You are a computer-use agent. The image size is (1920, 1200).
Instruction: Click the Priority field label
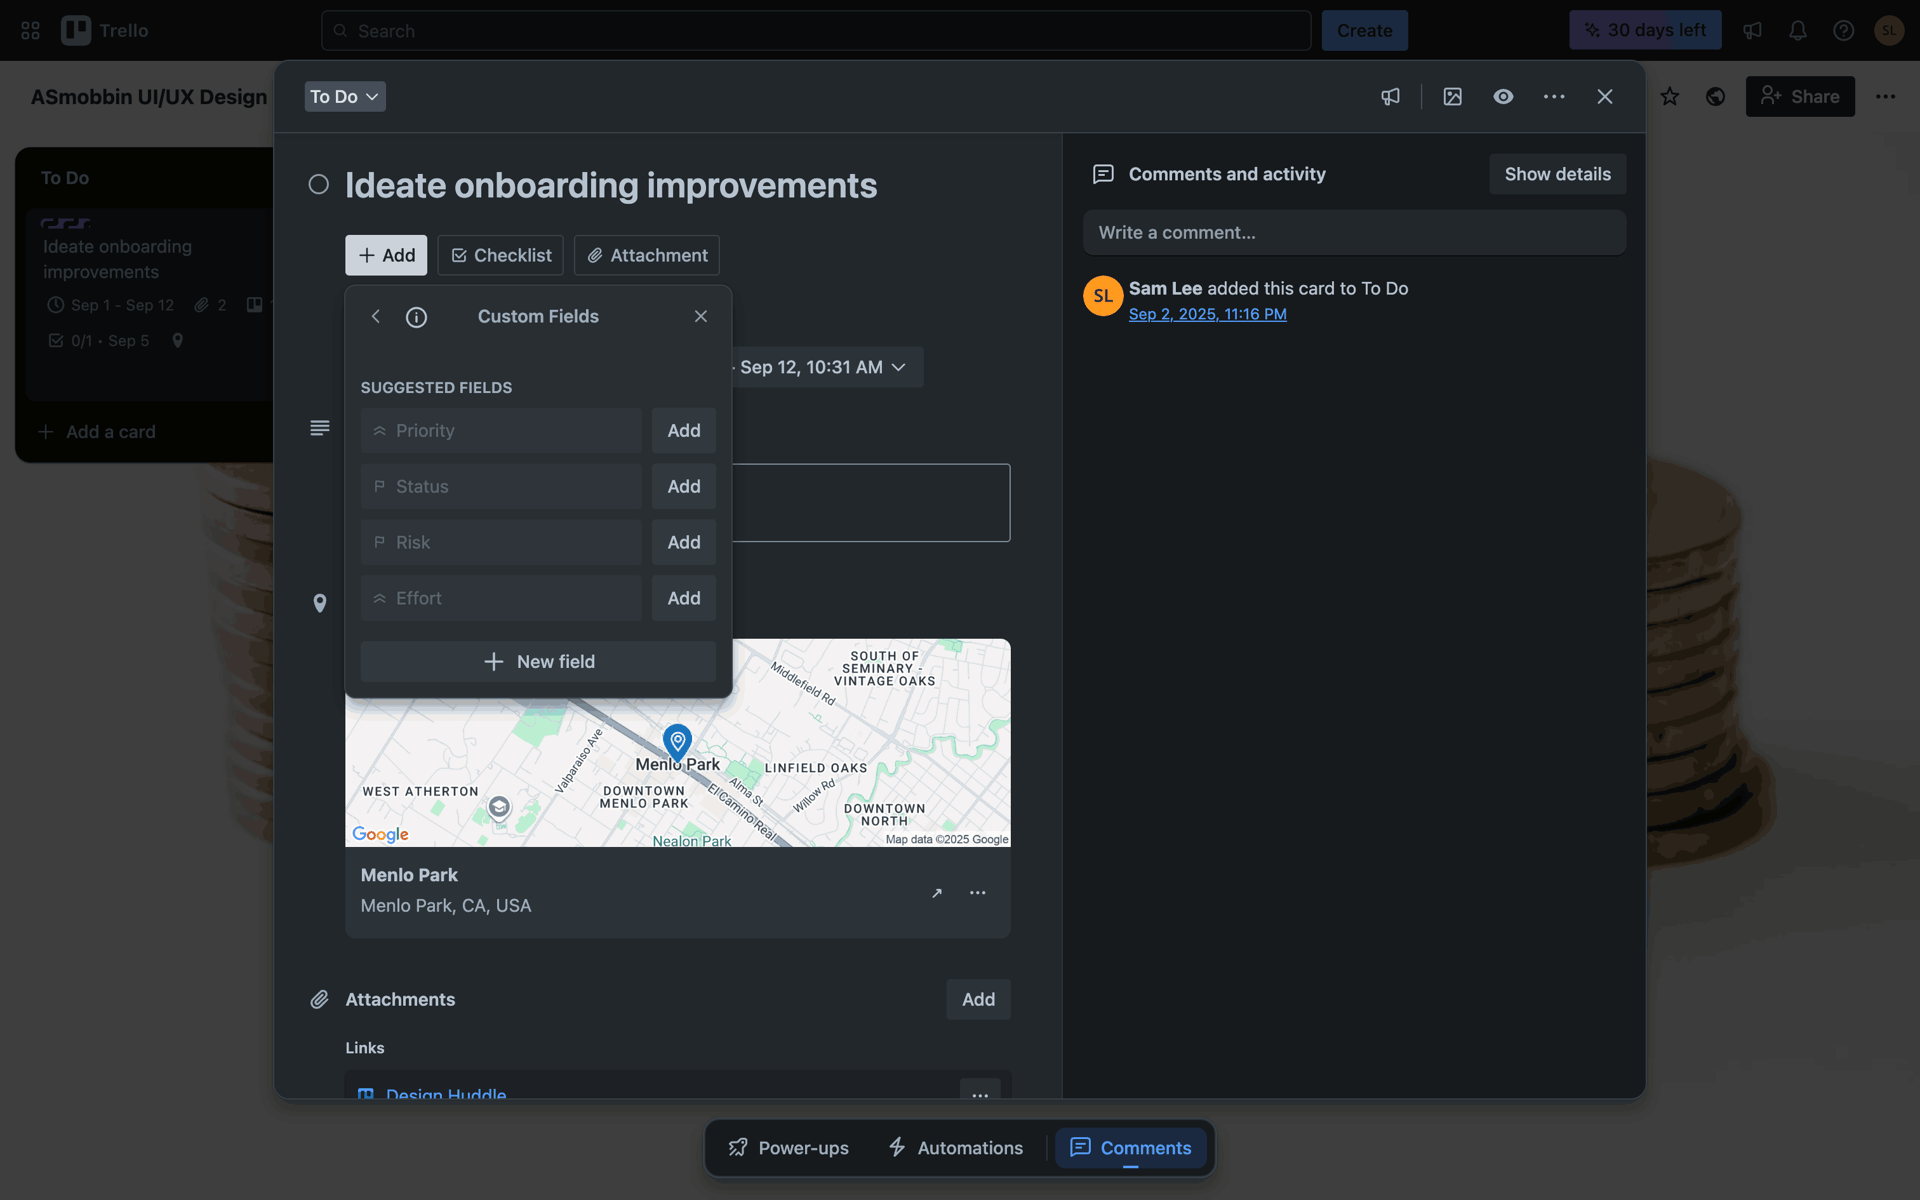point(501,430)
